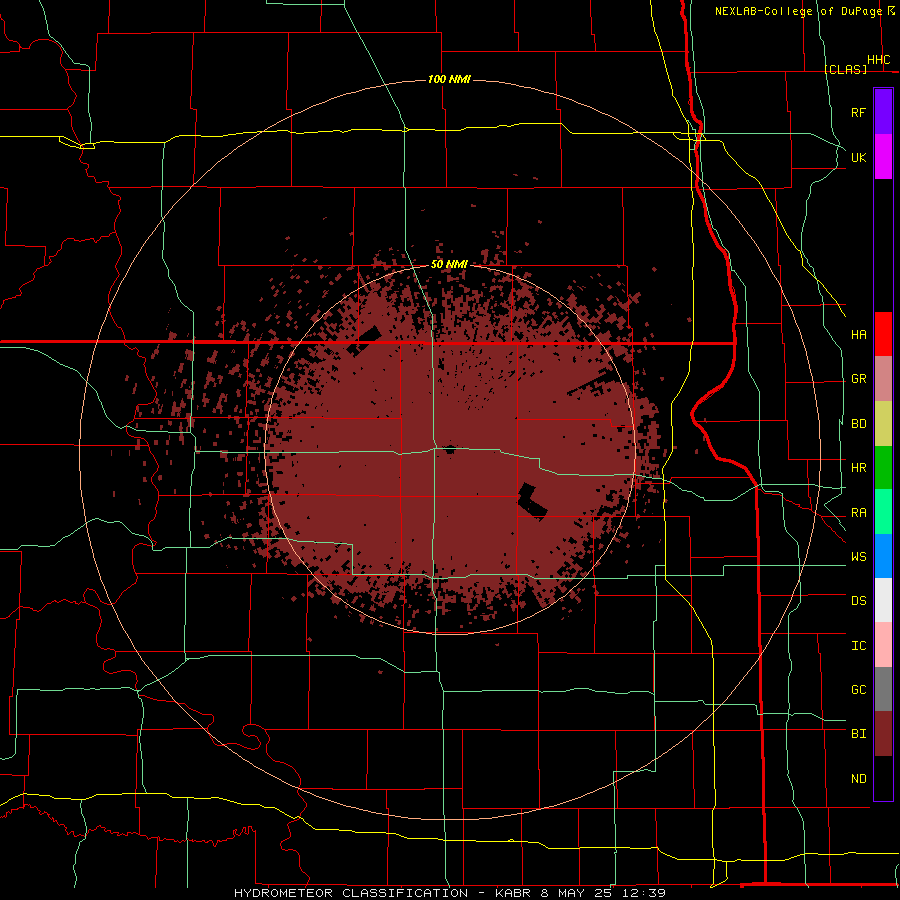Click the "KABR" radar station identifier

[x=514, y=893]
